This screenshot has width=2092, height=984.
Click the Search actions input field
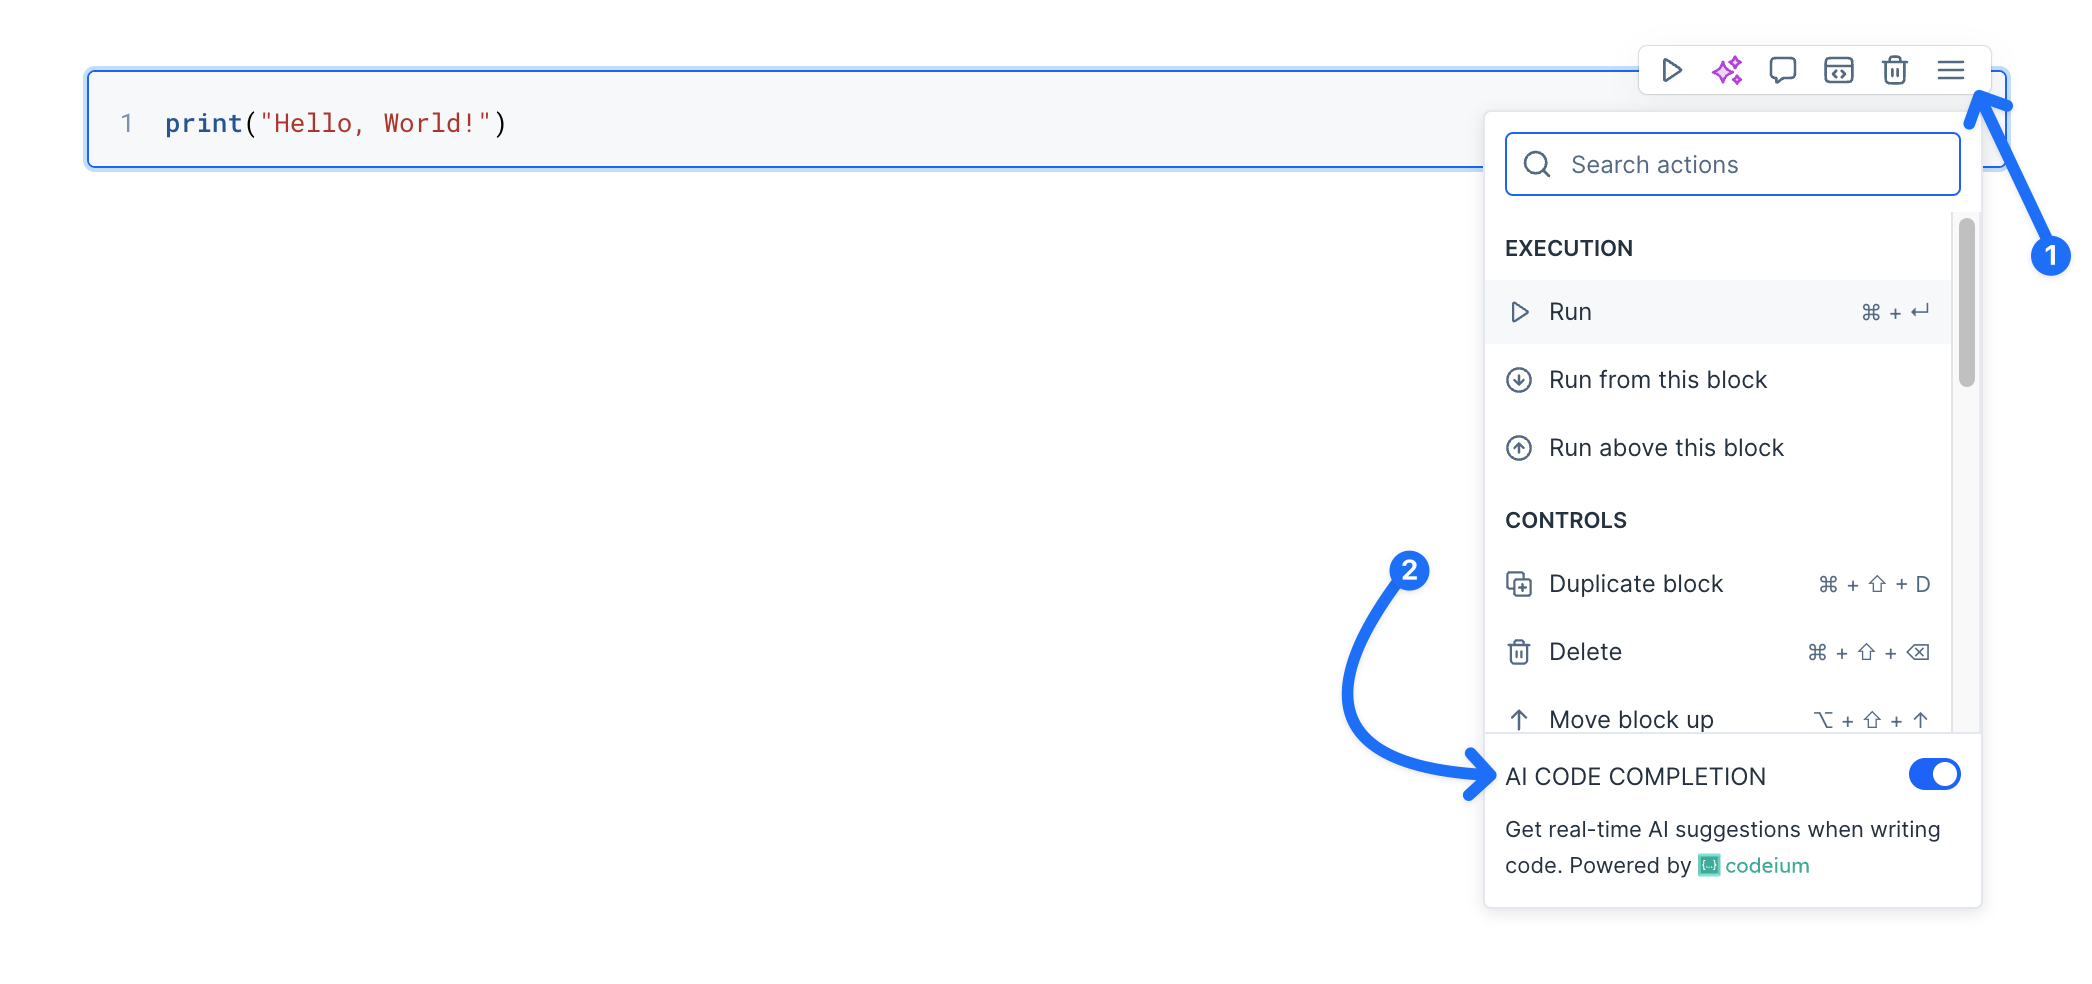pos(1733,164)
